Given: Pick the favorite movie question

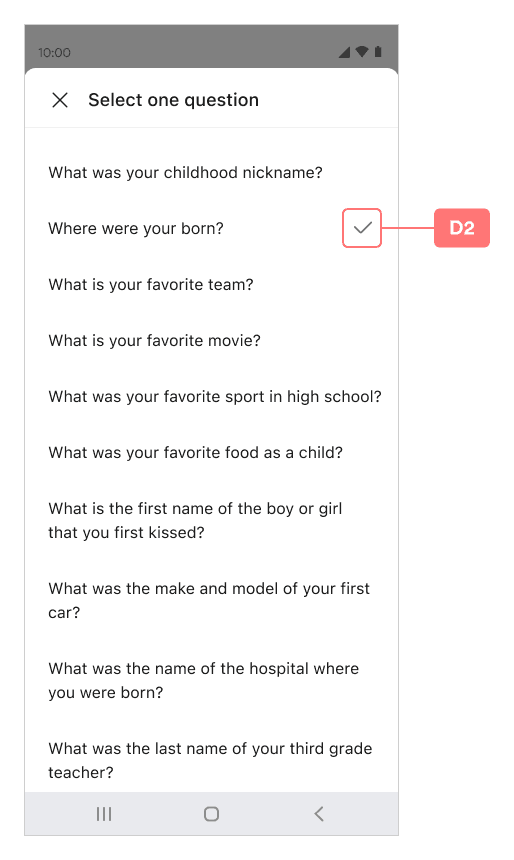Looking at the screenshot, I should point(211,340).
